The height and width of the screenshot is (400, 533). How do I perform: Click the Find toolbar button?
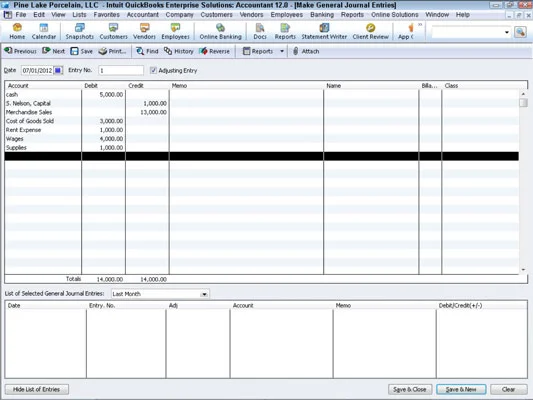(147, 51)
